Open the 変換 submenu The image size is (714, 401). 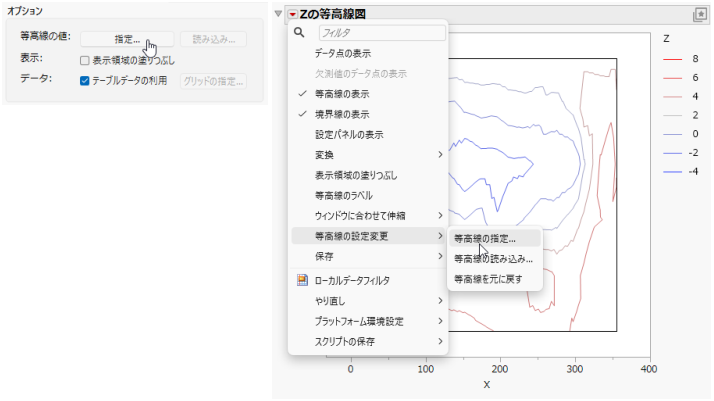[x=368, y=155]
